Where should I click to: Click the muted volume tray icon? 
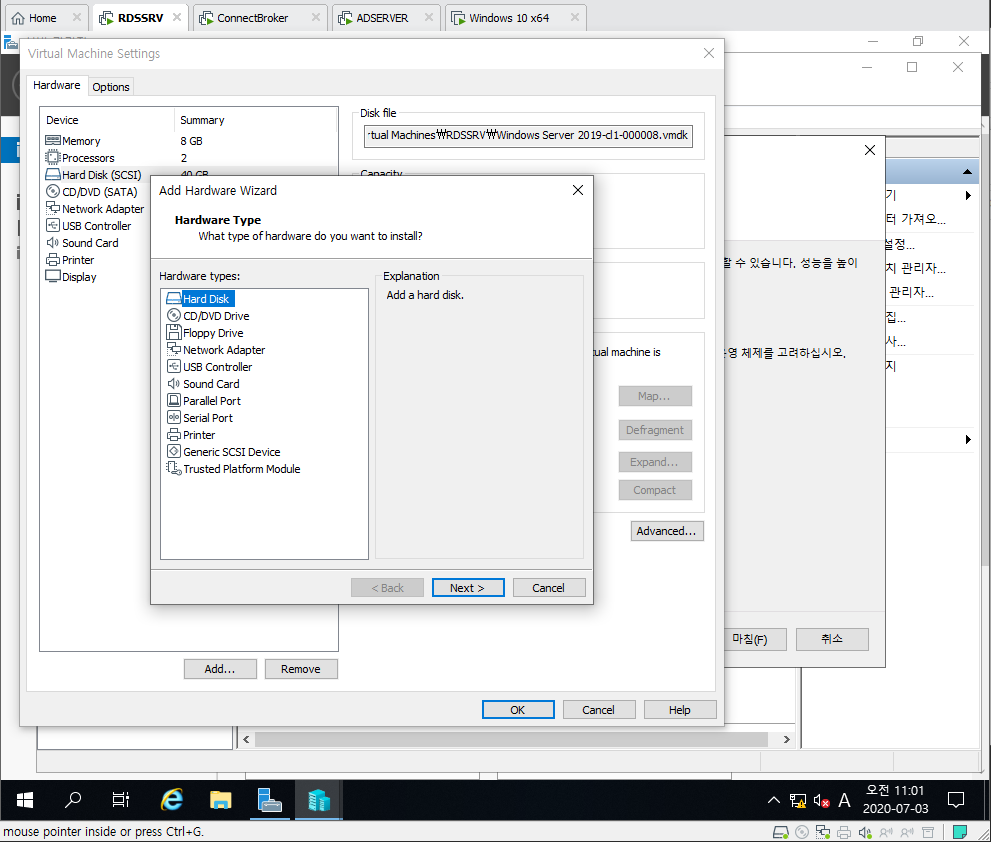pos(821,801)
